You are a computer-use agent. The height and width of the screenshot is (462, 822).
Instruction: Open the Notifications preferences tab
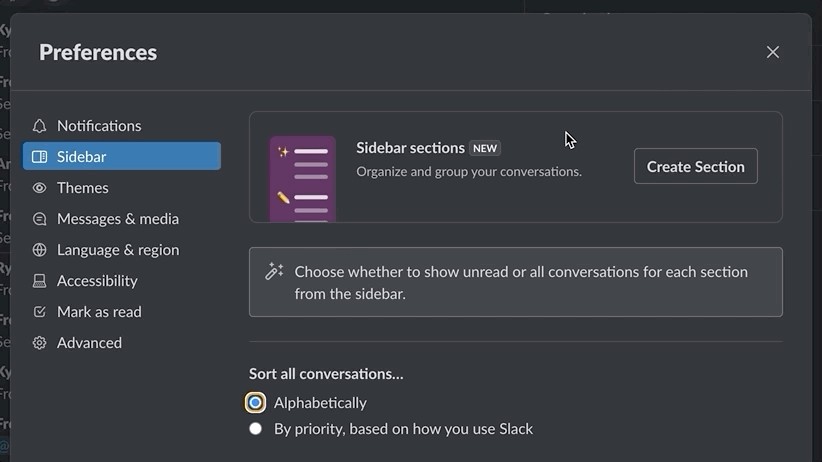(x=122, y=126)
